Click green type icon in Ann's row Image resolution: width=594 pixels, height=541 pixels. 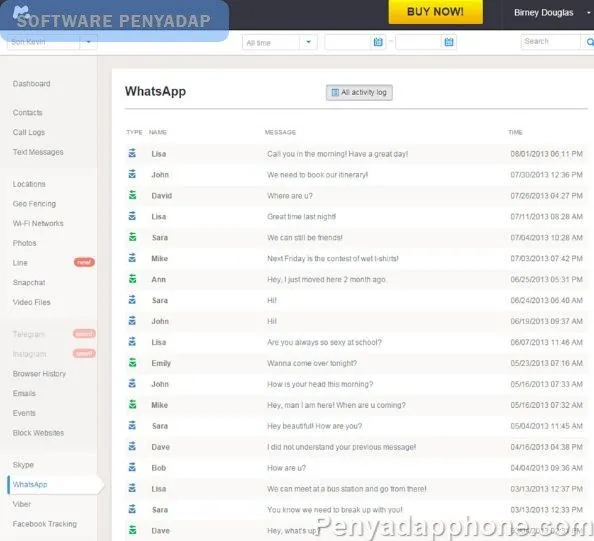132,279
